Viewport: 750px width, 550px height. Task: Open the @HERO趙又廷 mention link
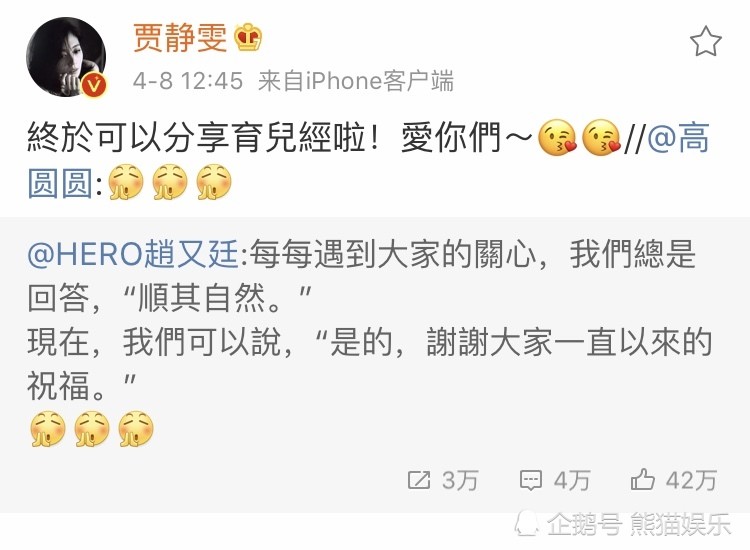[x=133, y=254]
